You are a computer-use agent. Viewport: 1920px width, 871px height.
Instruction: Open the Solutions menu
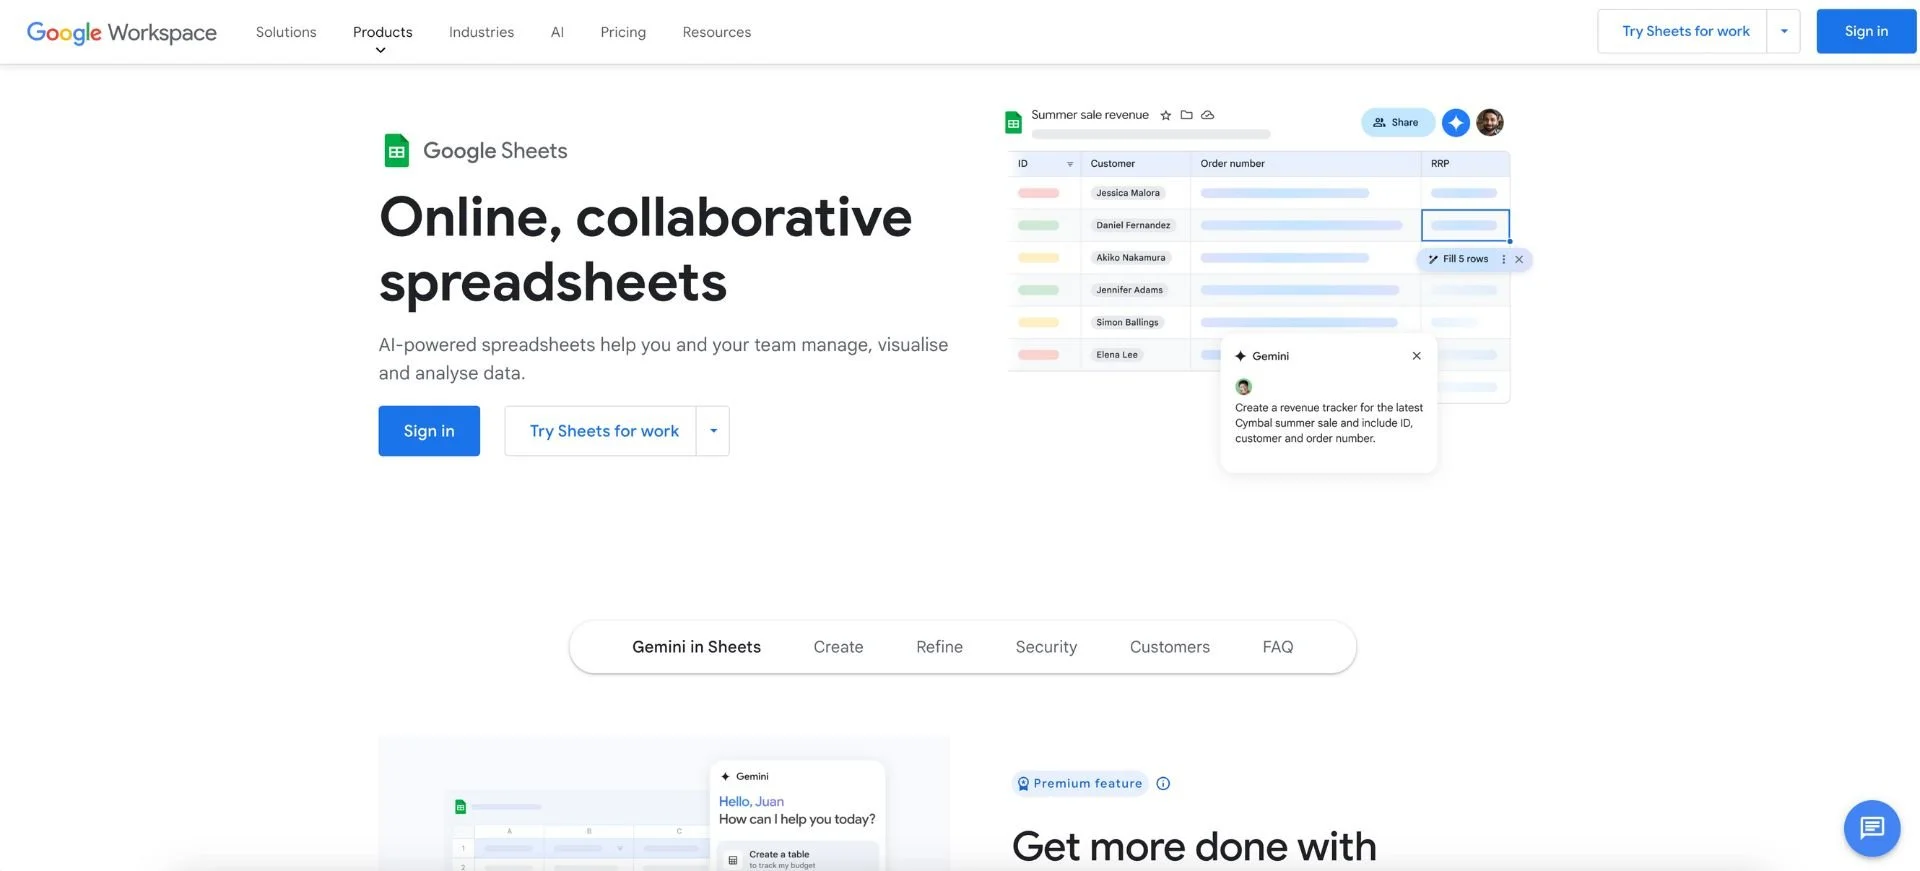pyautogui.click(x=286, y=32)
